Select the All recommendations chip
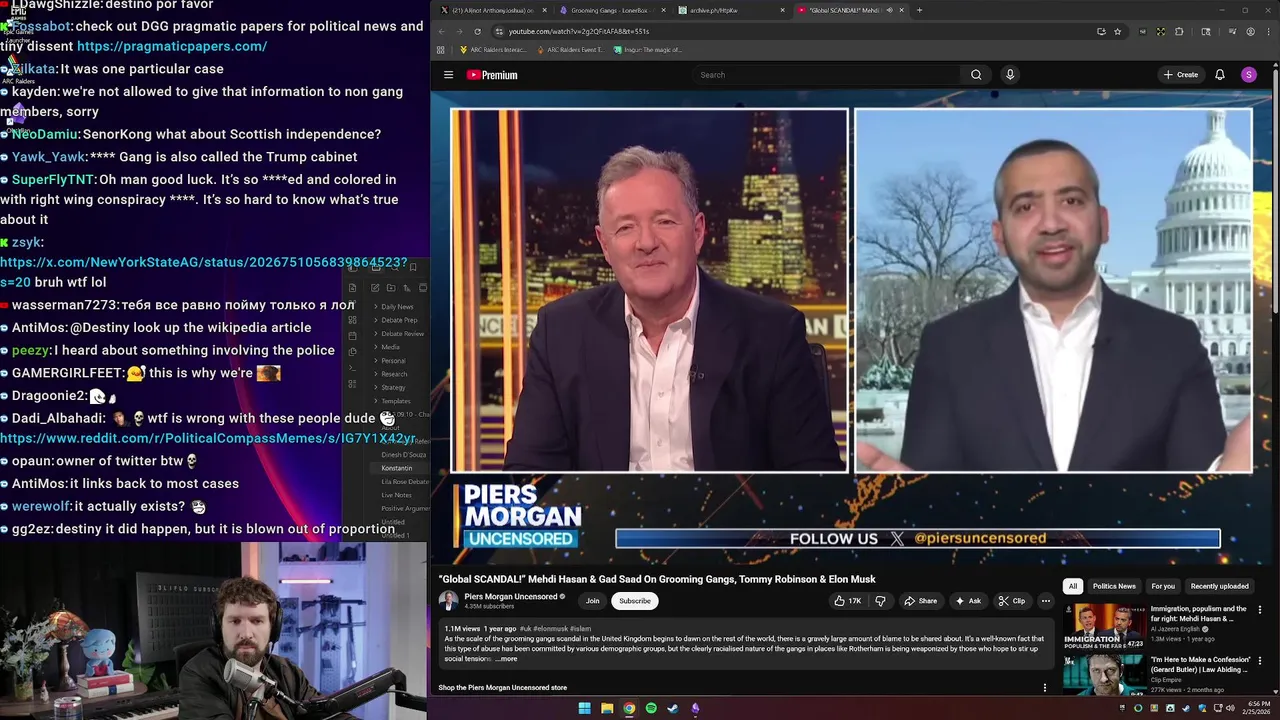 (x=1073, y=586)
